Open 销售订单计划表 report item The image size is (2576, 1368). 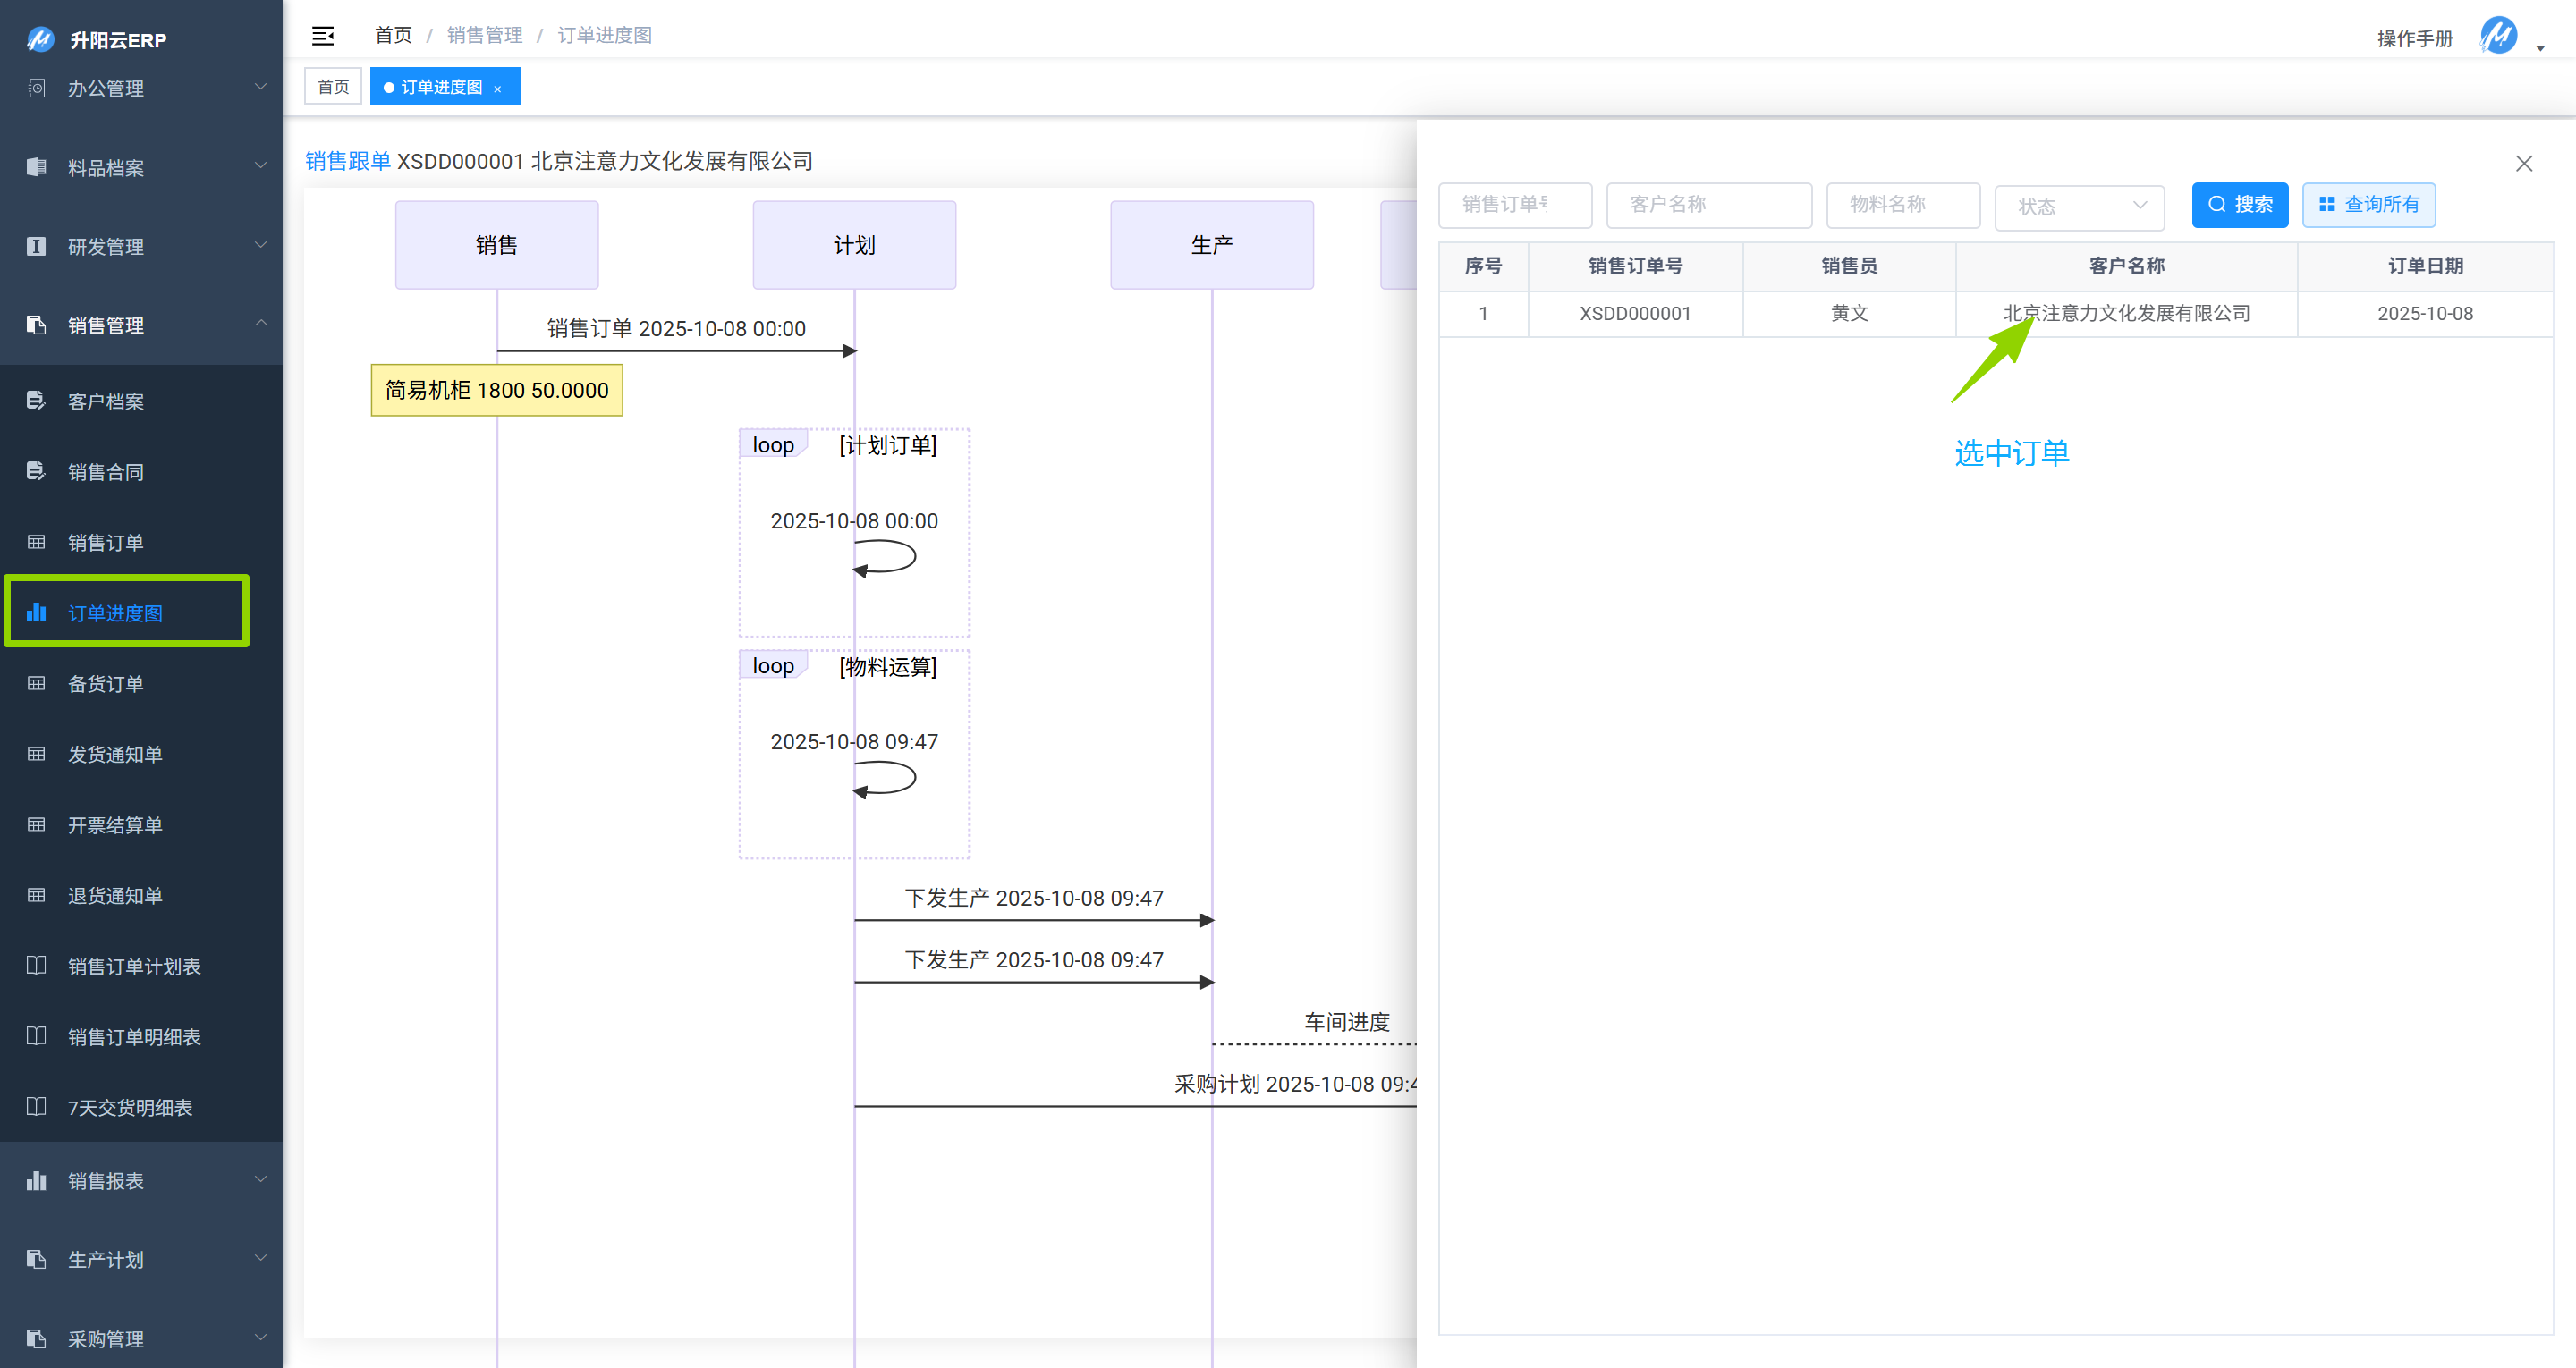(x=134, y=966)
